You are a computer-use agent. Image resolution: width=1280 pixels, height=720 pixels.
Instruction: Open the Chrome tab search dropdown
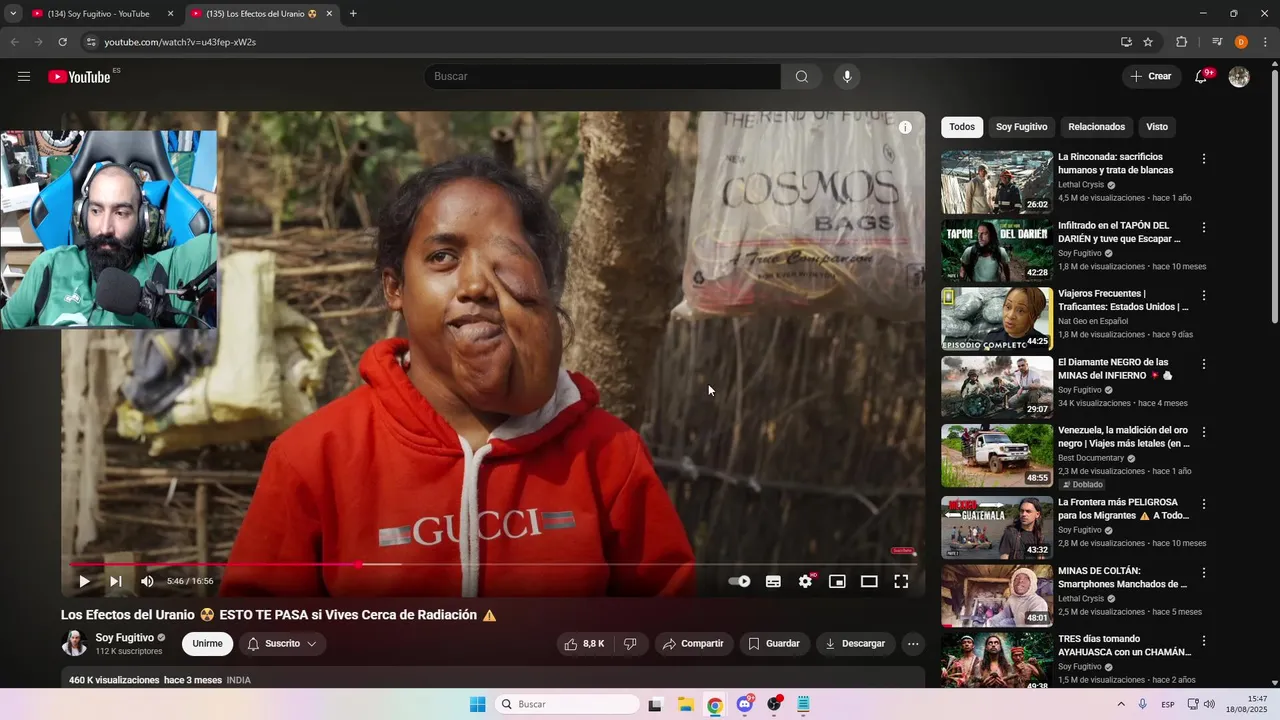click(13, 14)
